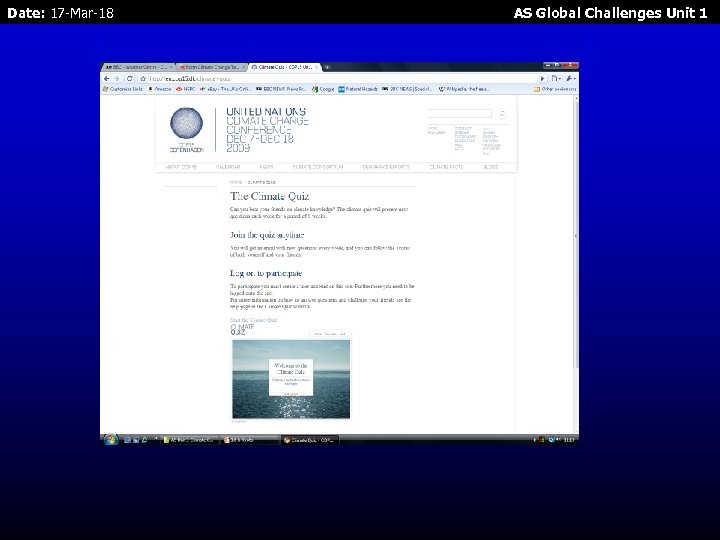Click the Climate Quiz ocean image
The image size is (720, 540).
[291, 379]
